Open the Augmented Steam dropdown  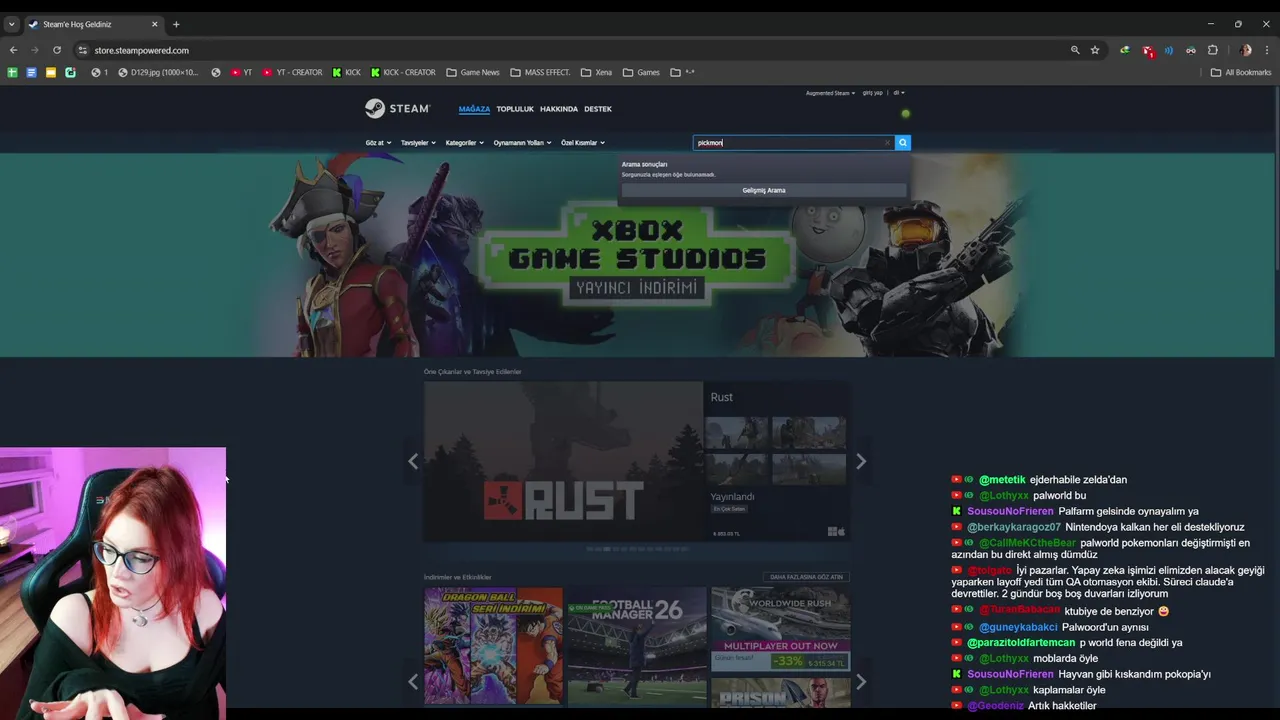[x=831, y=93]
